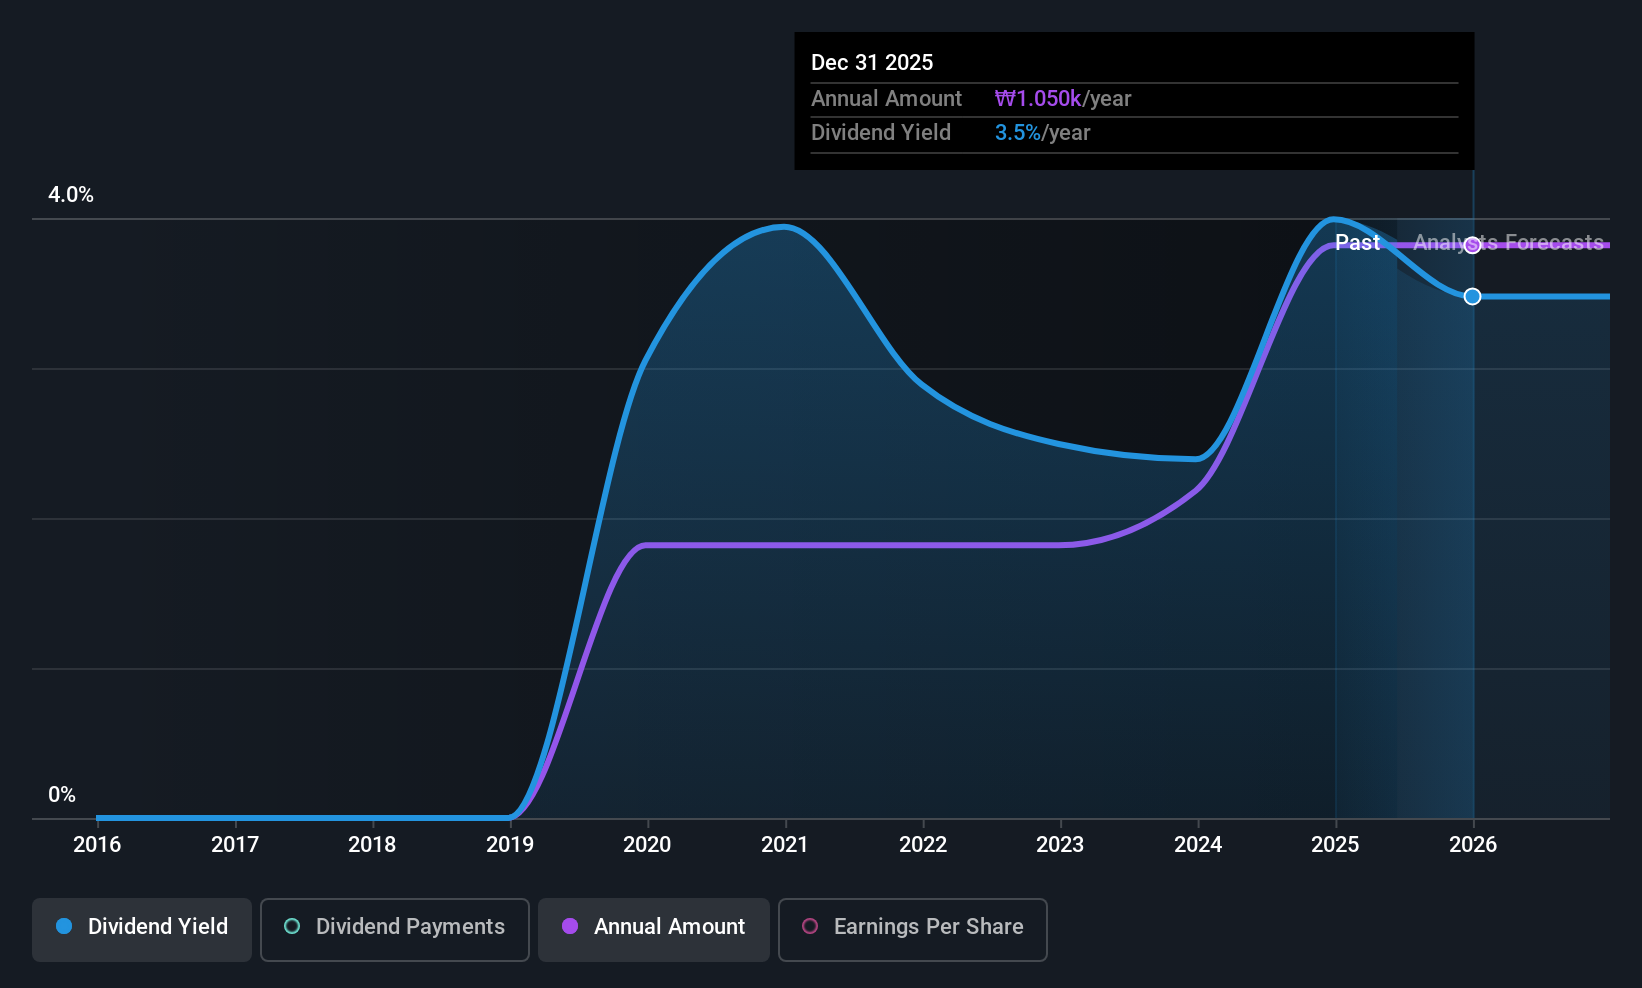The image size is (1642, 988).
Task: Click the Annual Amount tooltip row label
Action: [x=886, y=99]
